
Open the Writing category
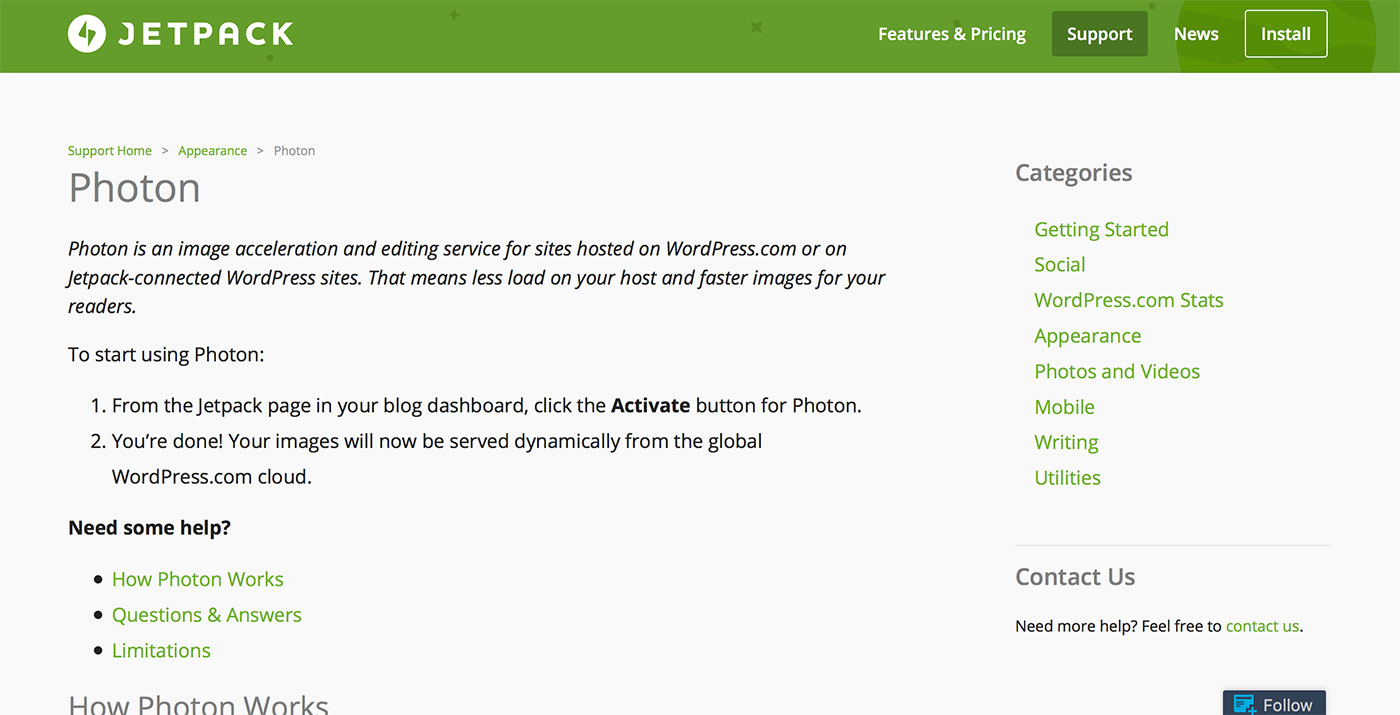pos(1066,442)
